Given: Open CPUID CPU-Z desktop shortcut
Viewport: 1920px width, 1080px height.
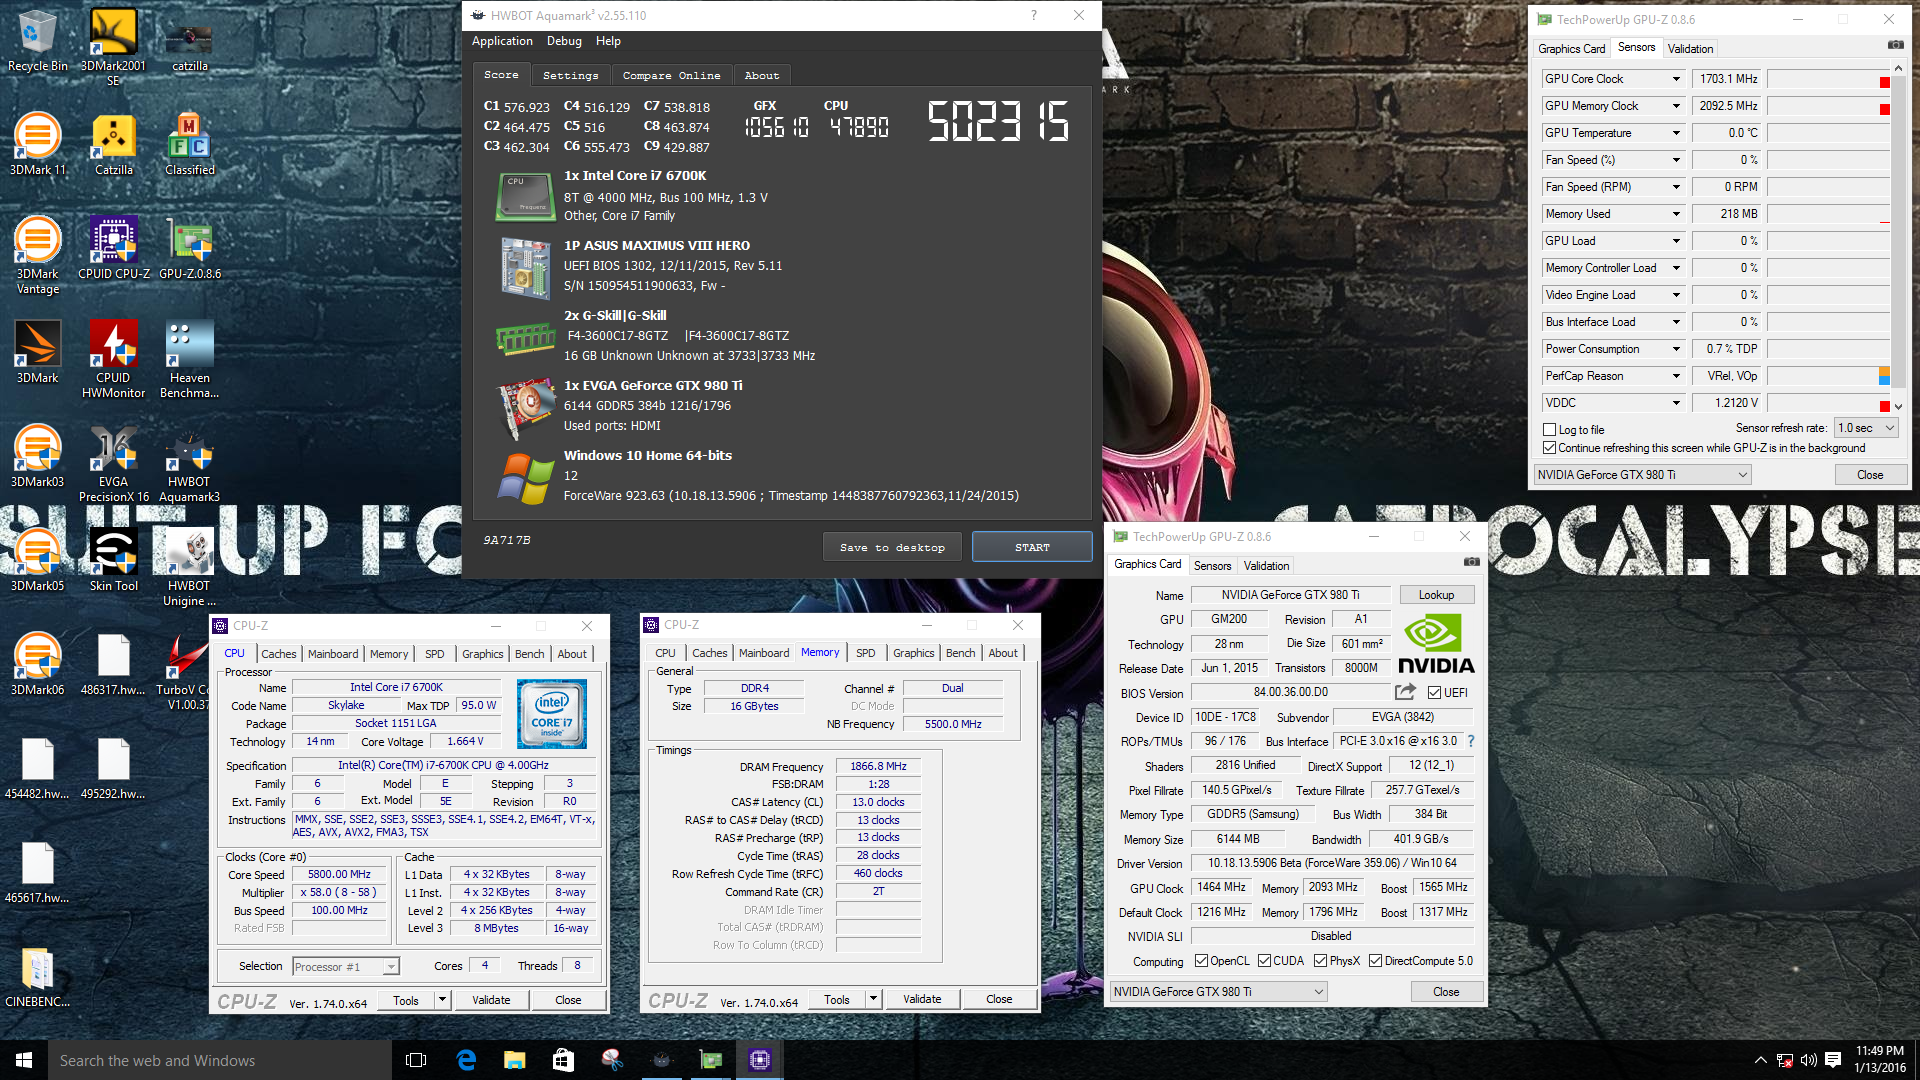Looking at the screenshot, I should point(113,248).
